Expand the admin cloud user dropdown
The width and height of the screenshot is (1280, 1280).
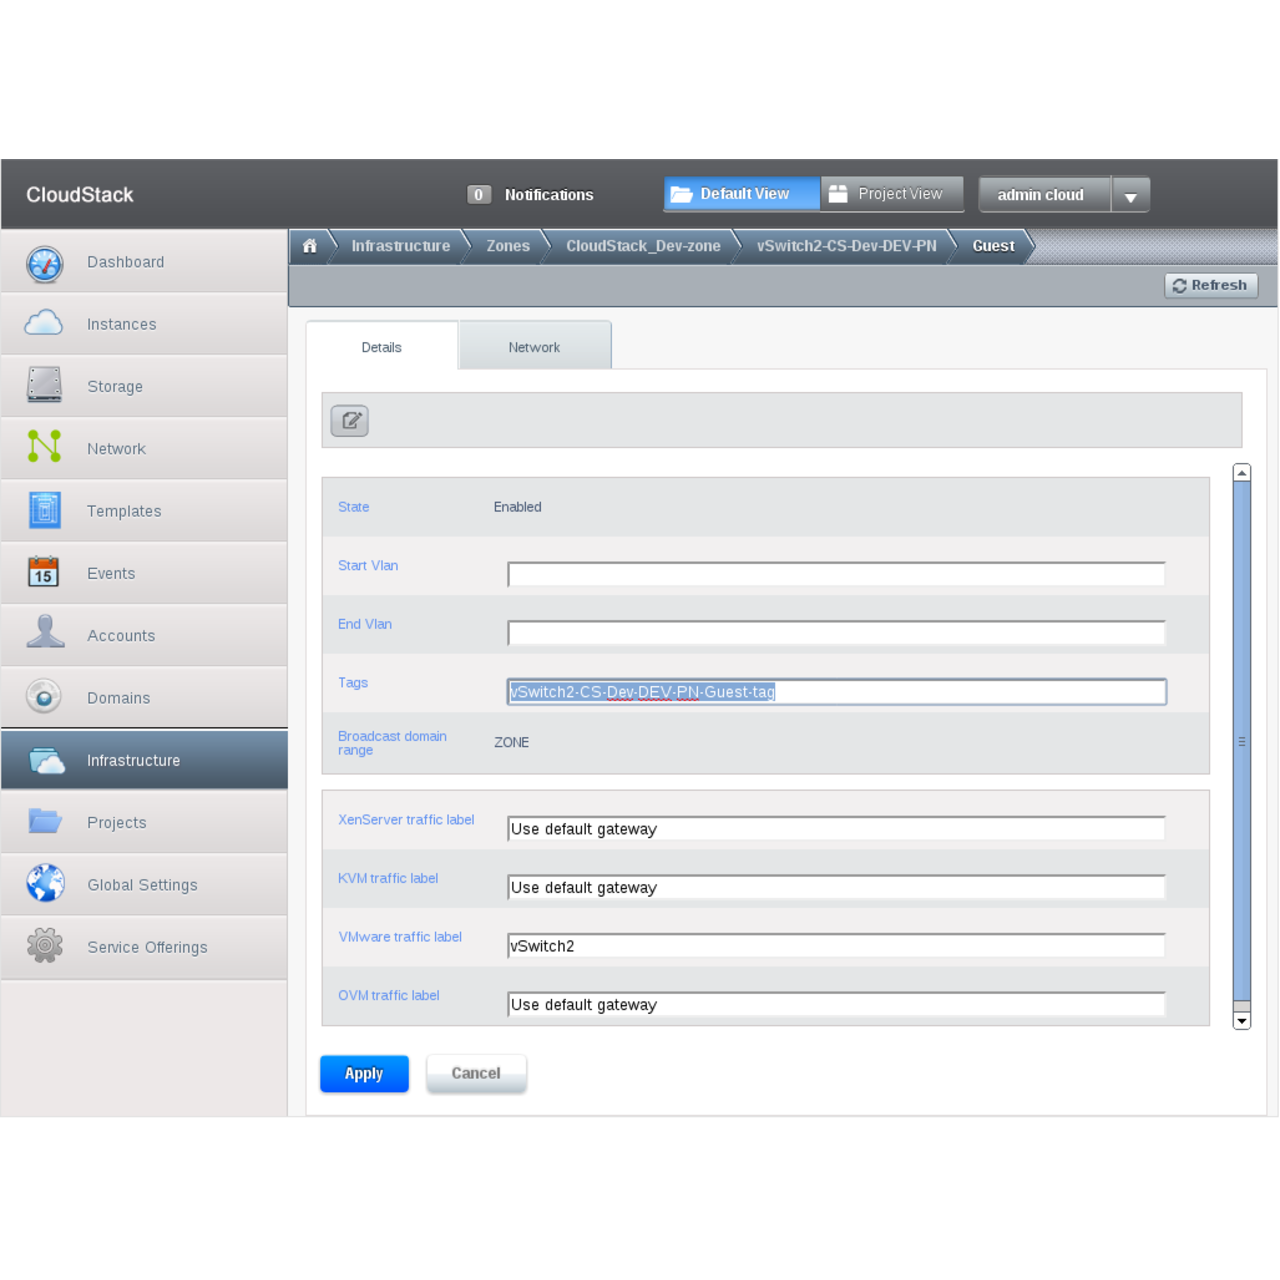(x=1130, y=196)
